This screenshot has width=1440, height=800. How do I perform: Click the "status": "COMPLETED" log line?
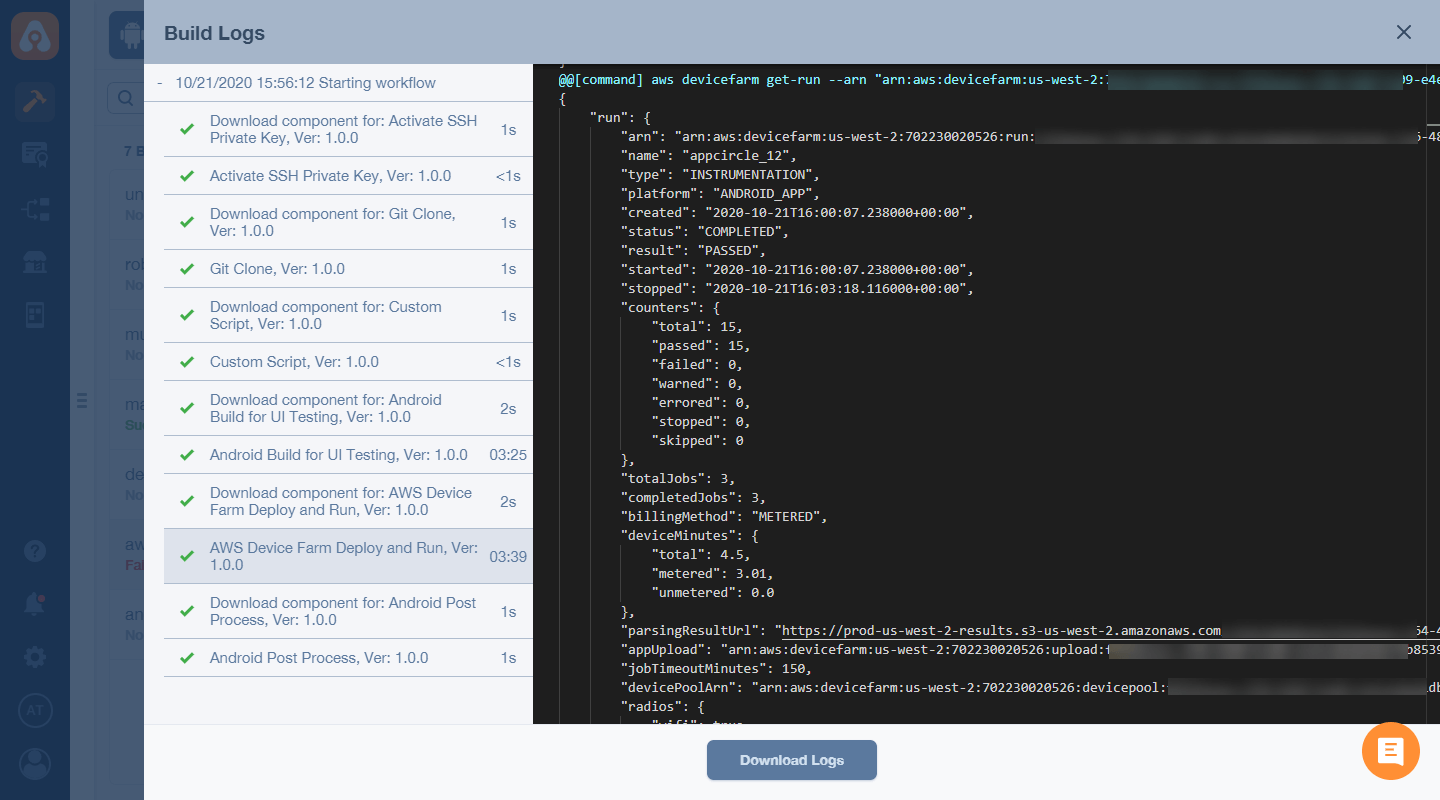click(x=705, y=232)
